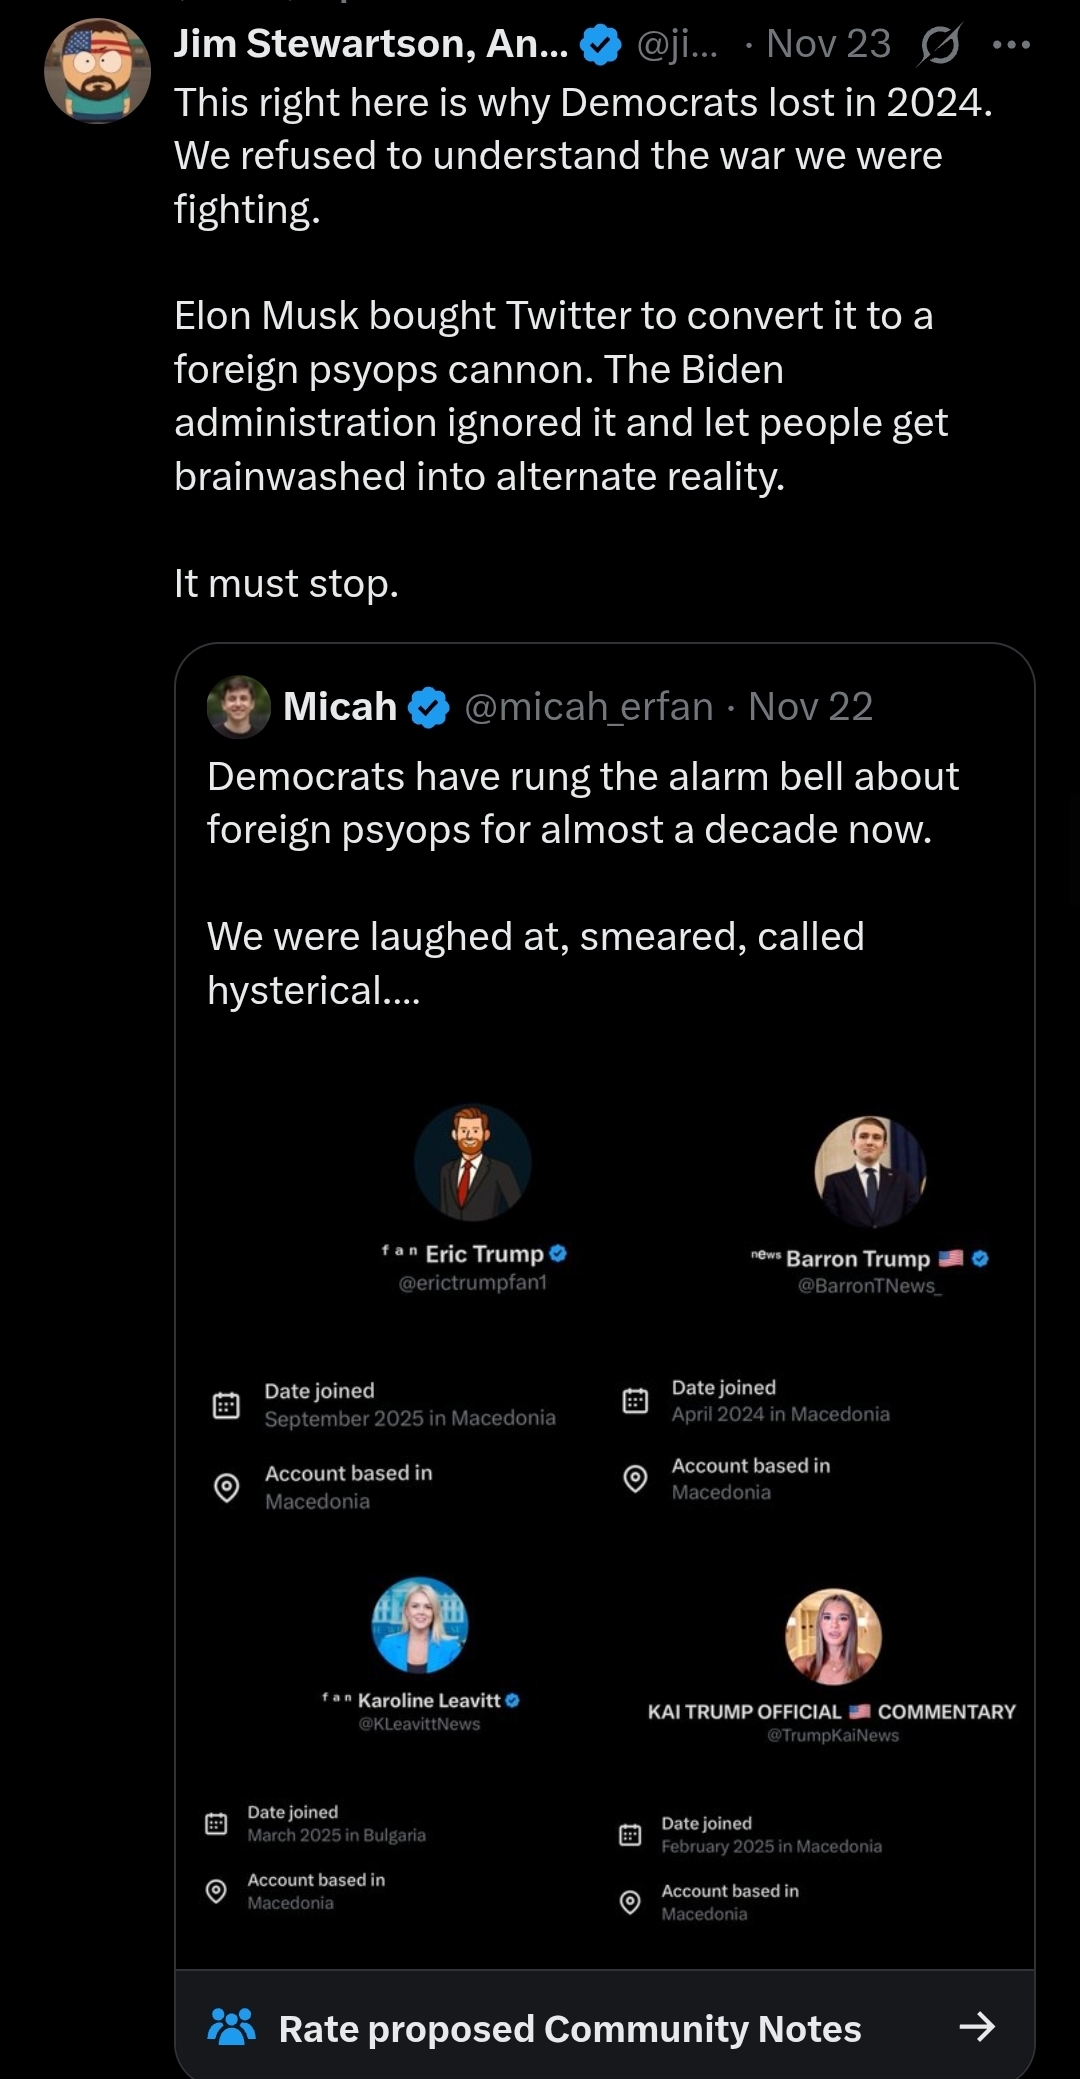Open quoted tweet text about foreign psyops
1080x2079 pixels.
(x=582, y=803)
